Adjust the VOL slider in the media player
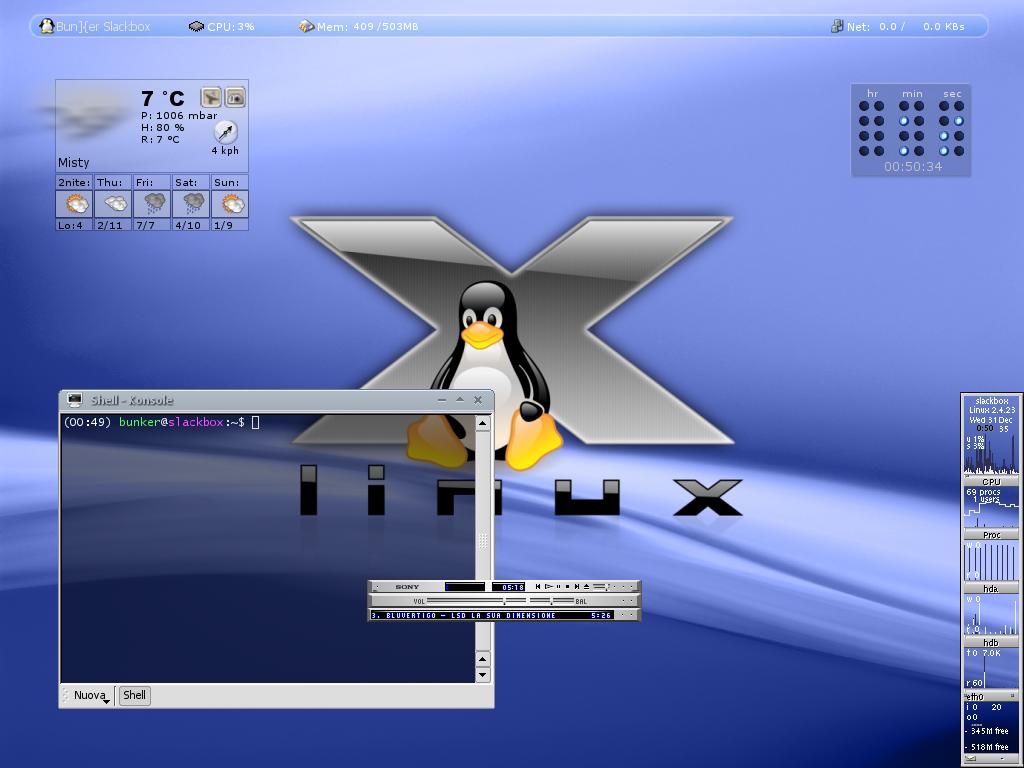1024x768 pixels. [x=476, y=600]
